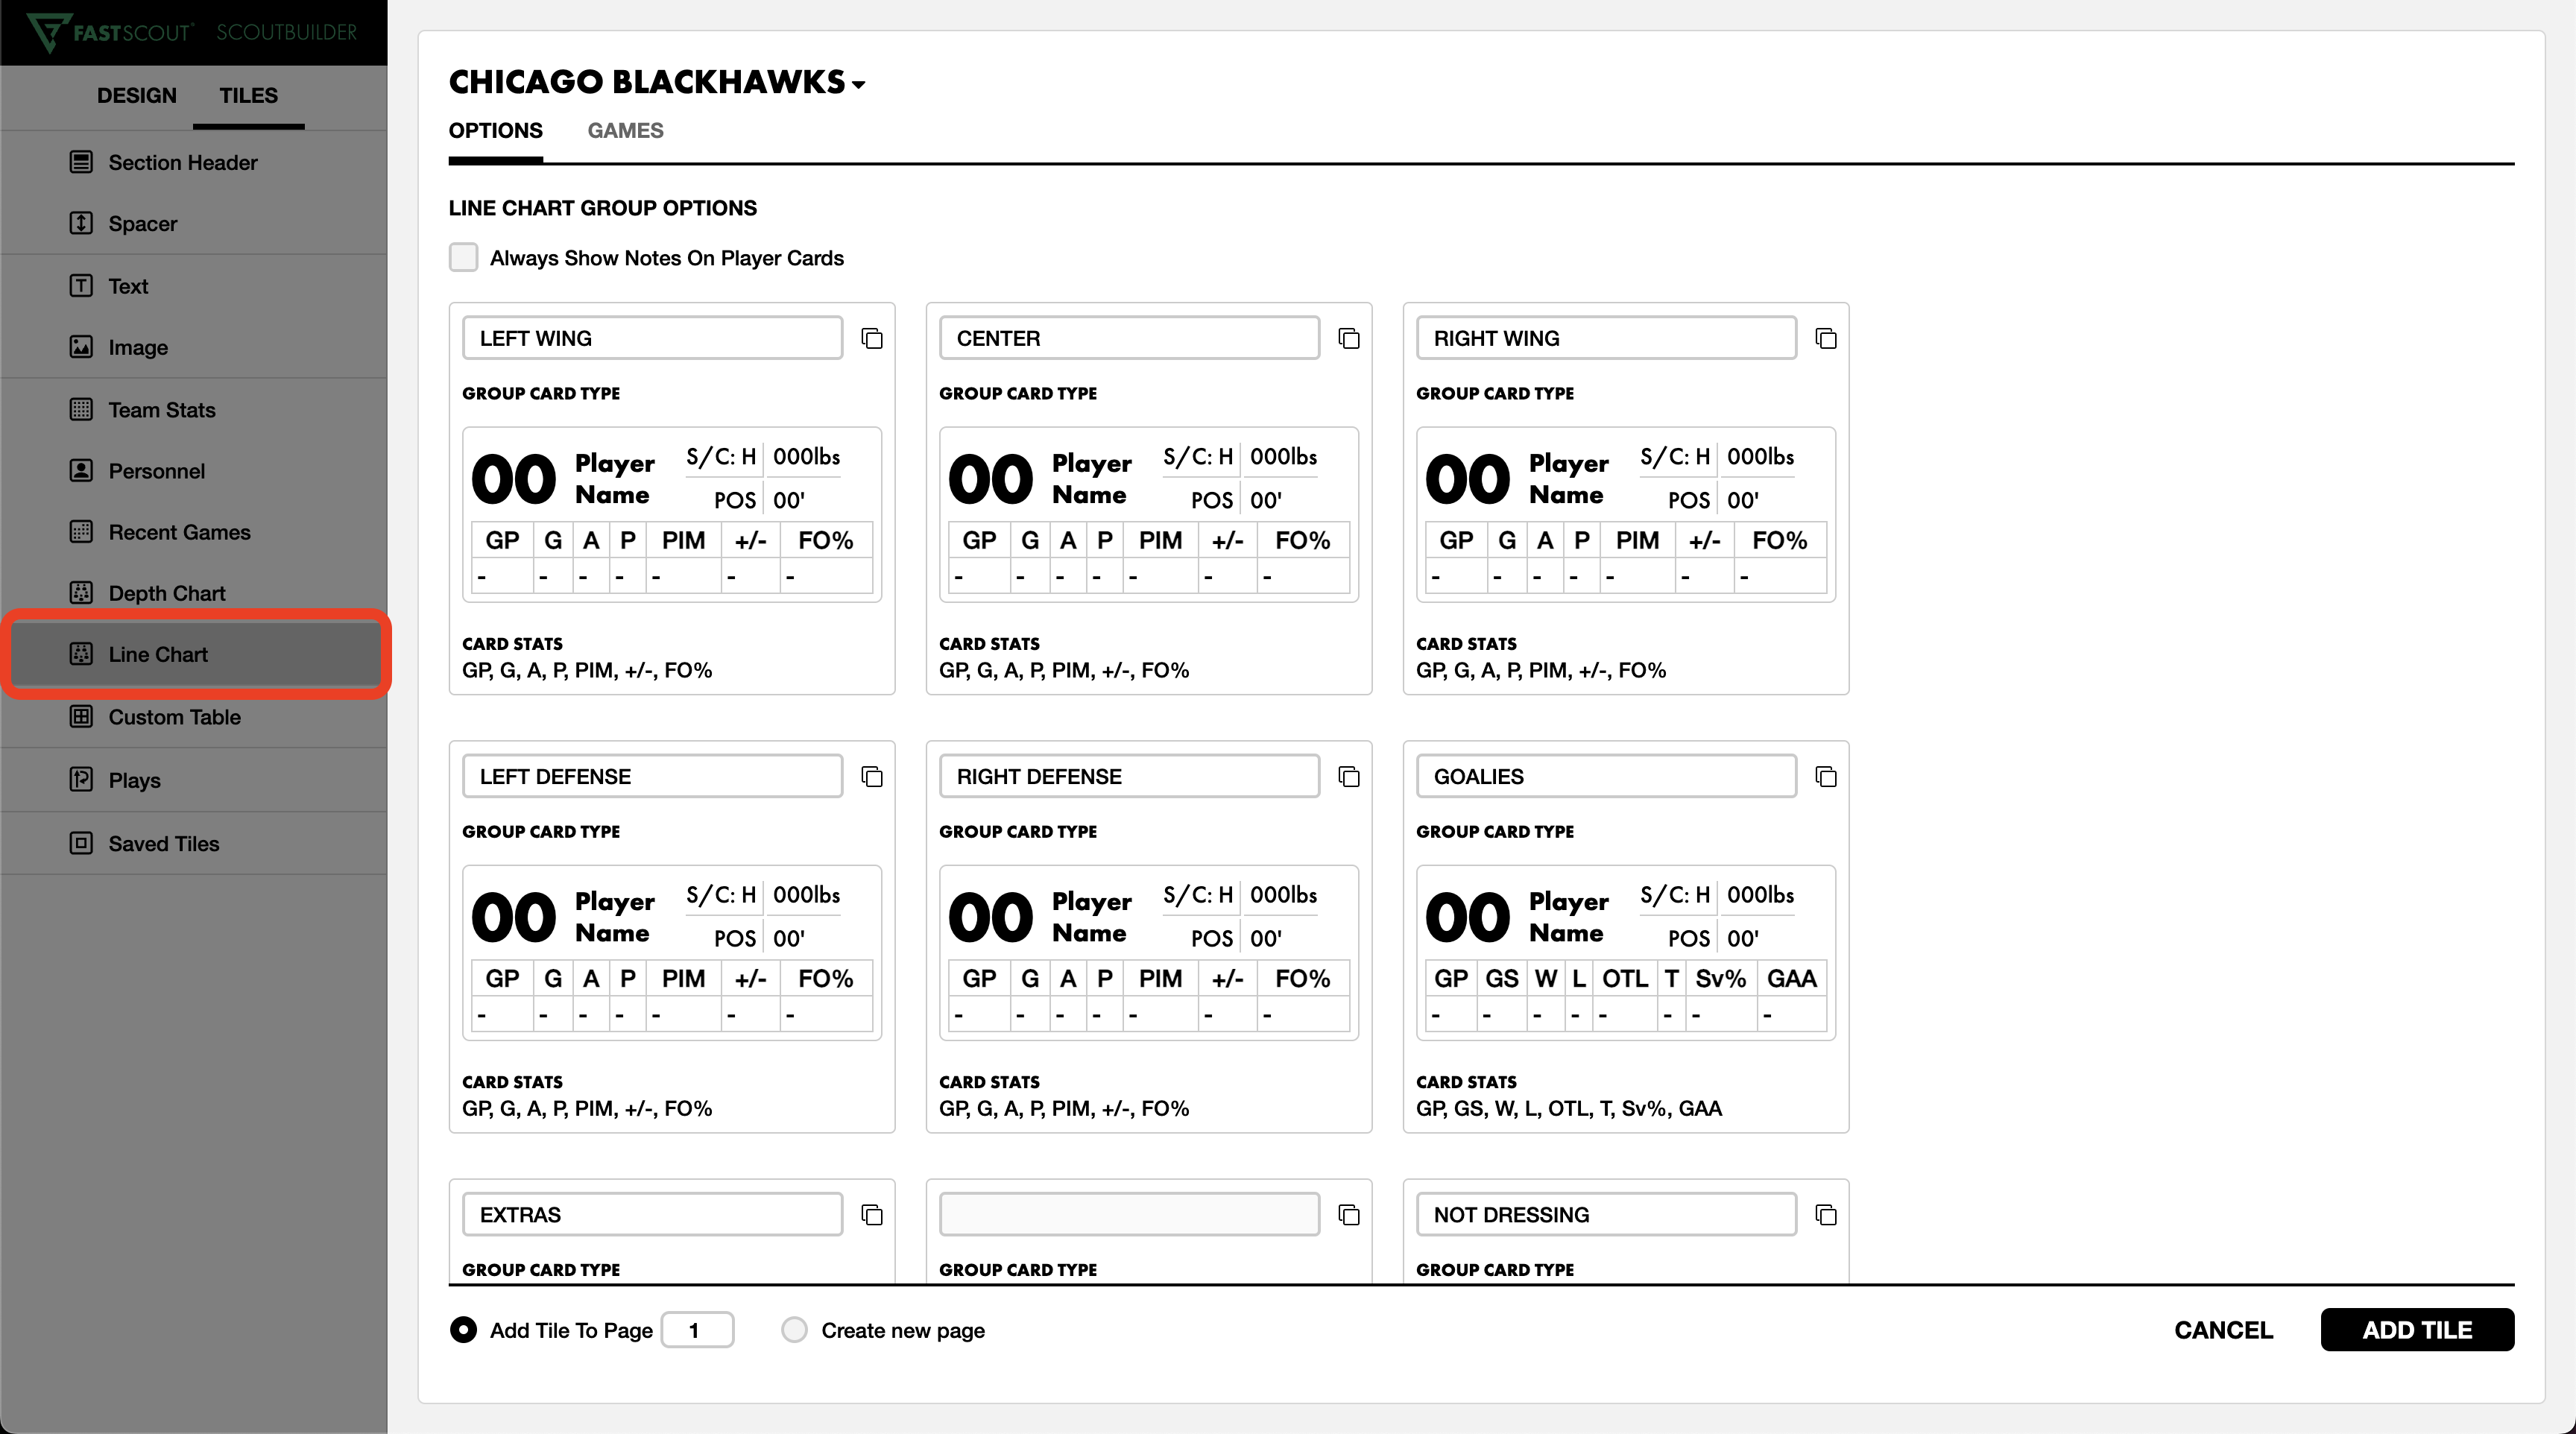The height and width of the screenshot is (1434, 2576).
Task: Click the empty group name field
Action: [x=1129, y=1215]
